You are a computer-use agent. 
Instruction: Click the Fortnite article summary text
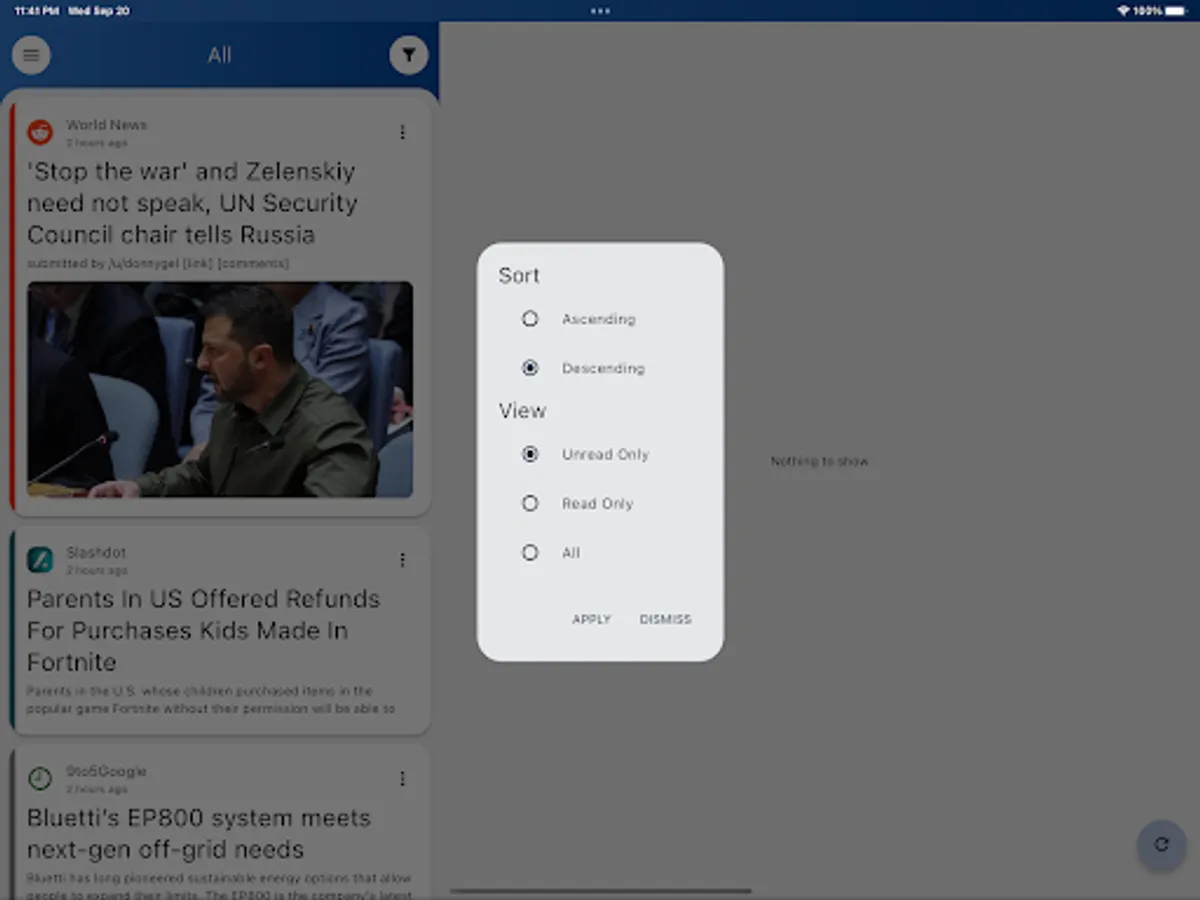point(211,699)
